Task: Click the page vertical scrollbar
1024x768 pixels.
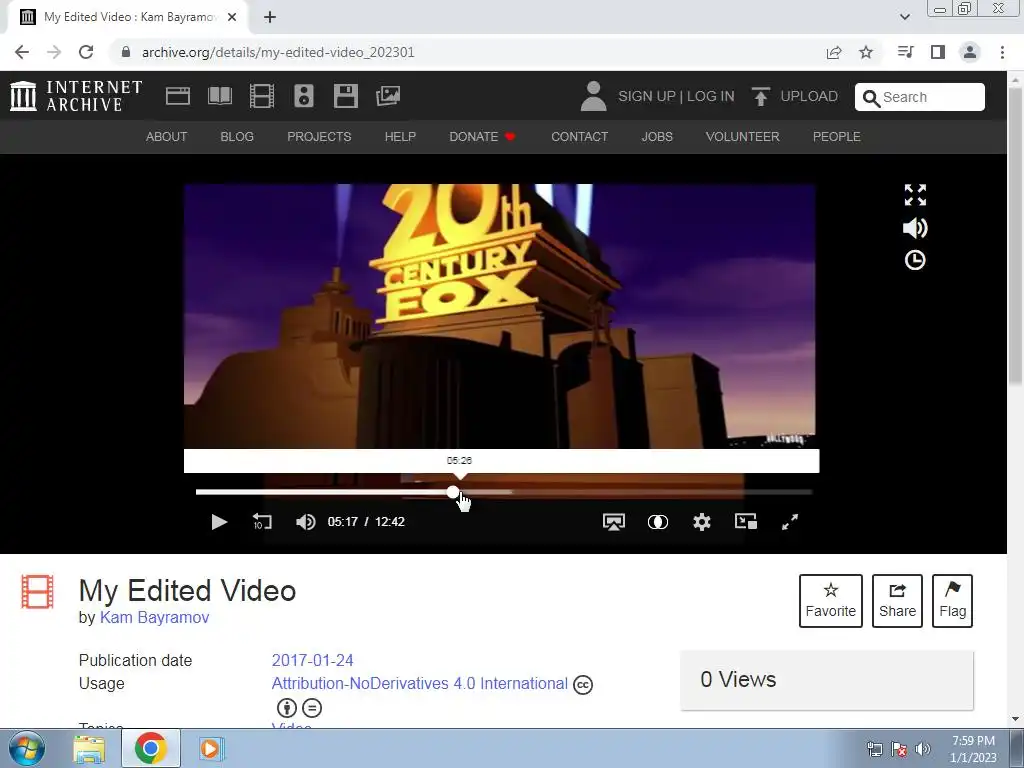Action: pyautogui.click(x=1016, y=236)
